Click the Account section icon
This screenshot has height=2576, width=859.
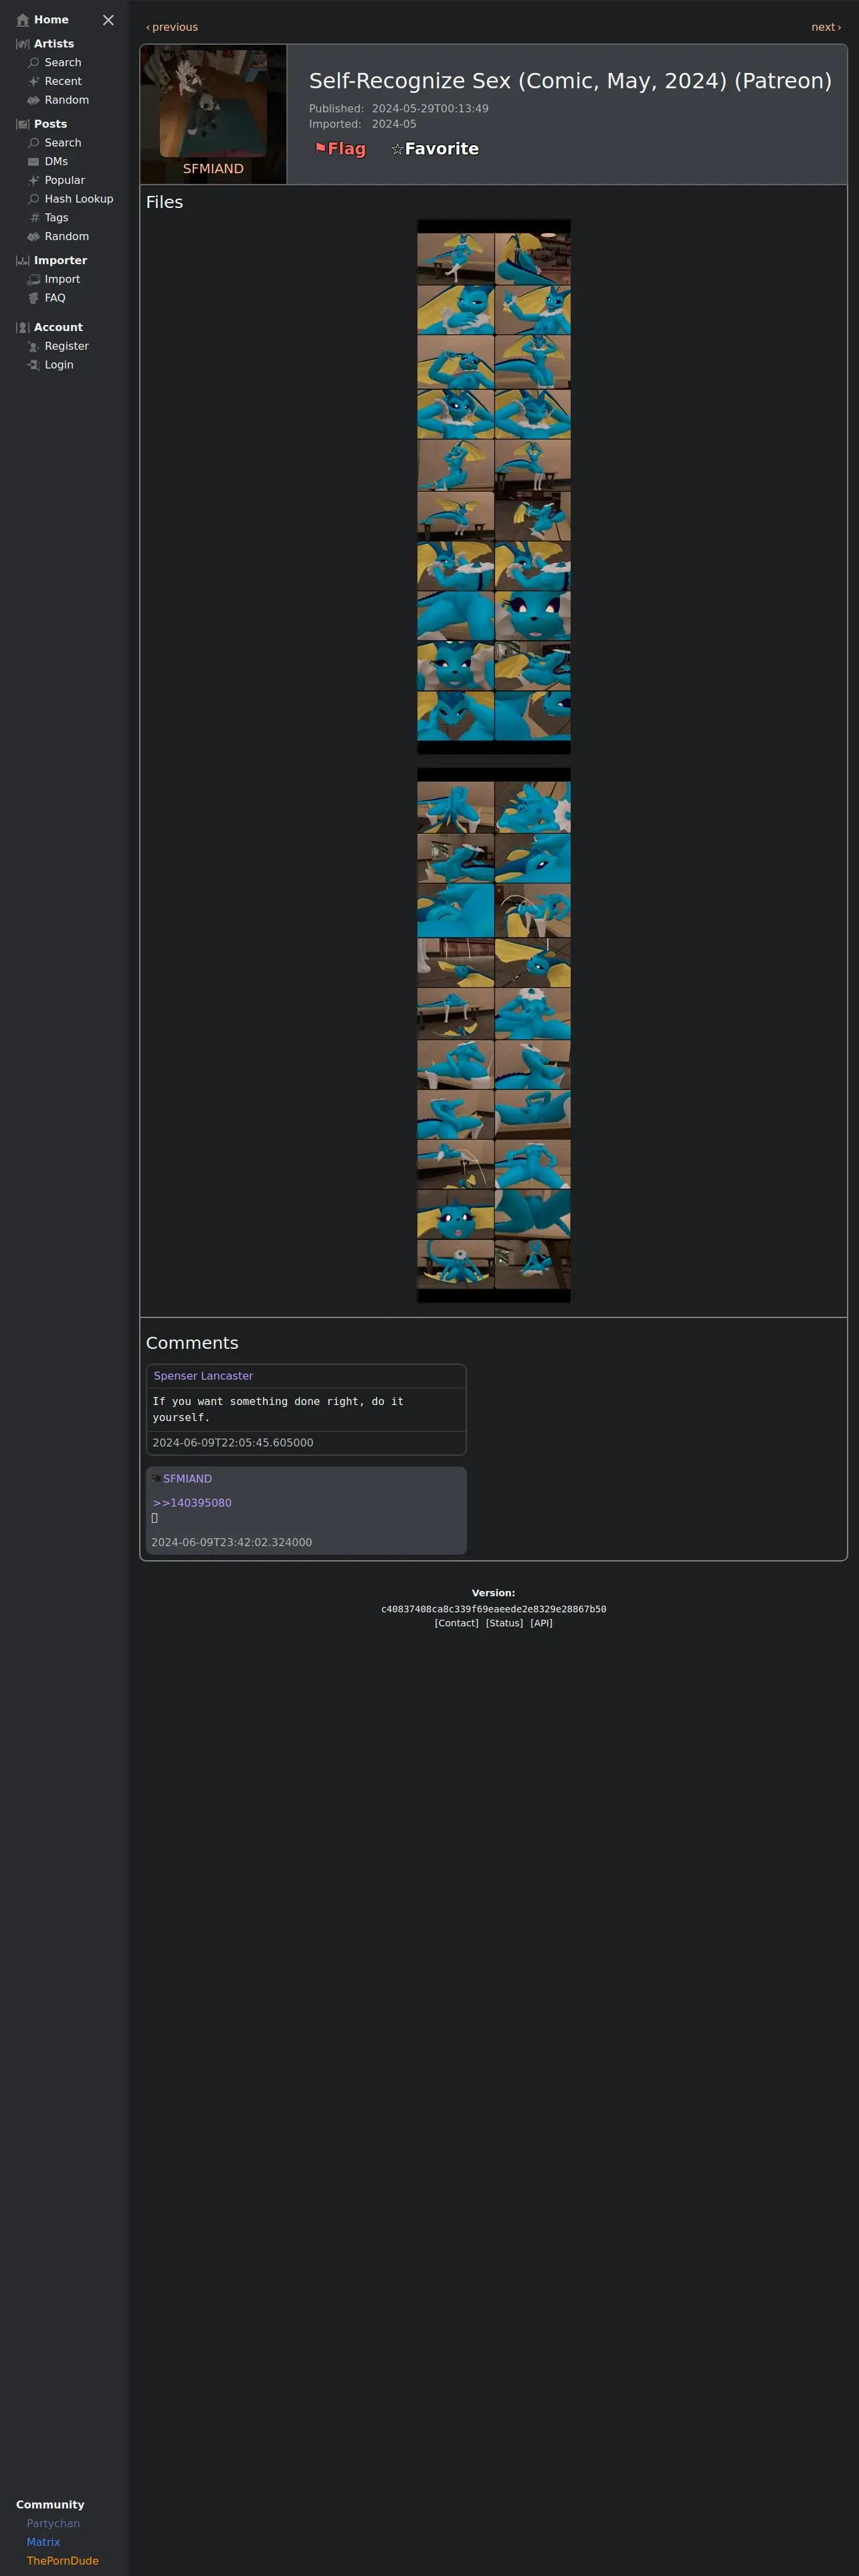tap(23, 328)
